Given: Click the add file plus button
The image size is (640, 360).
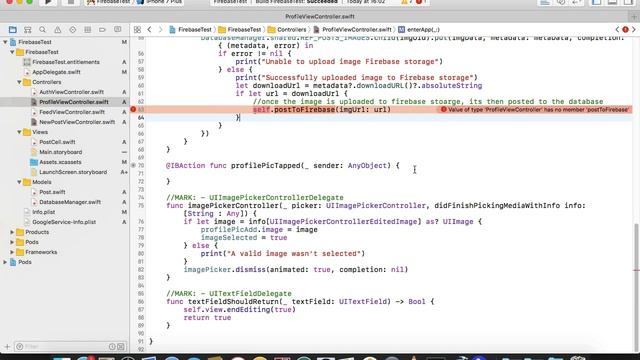Looking at the screenshot, I should tap(7, 347).
